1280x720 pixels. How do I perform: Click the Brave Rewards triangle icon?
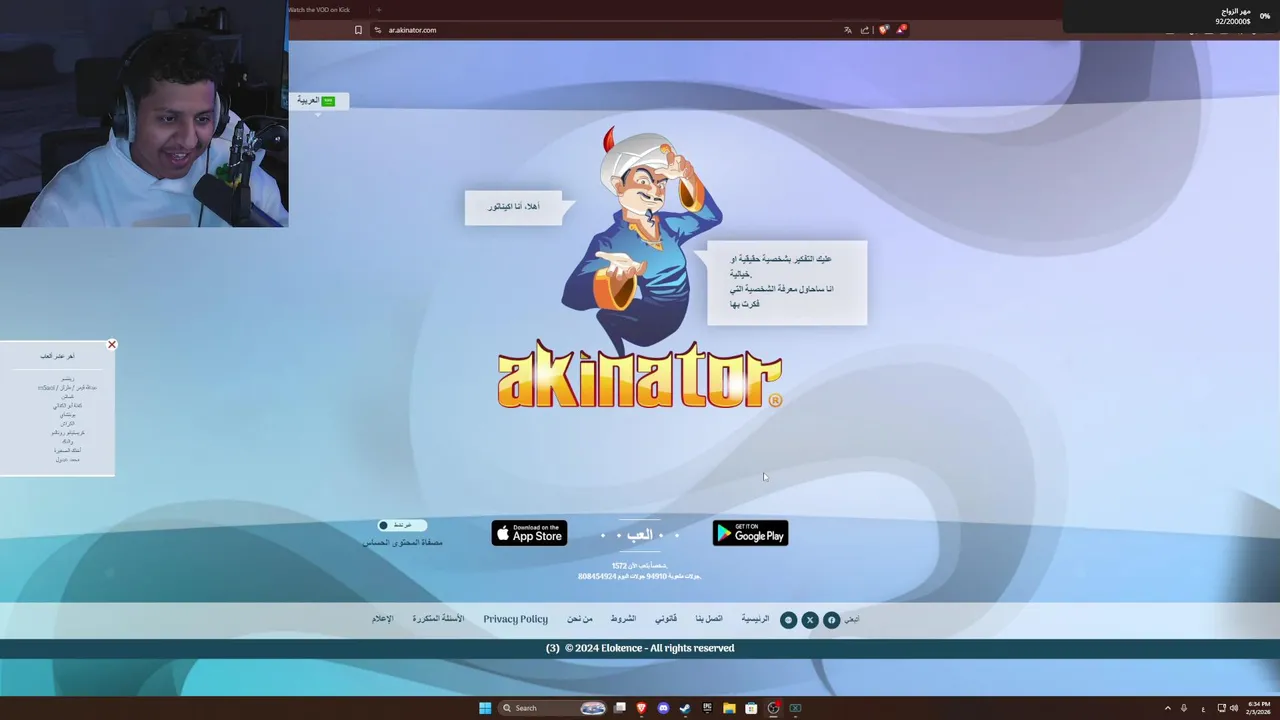[x=900, y=30]
